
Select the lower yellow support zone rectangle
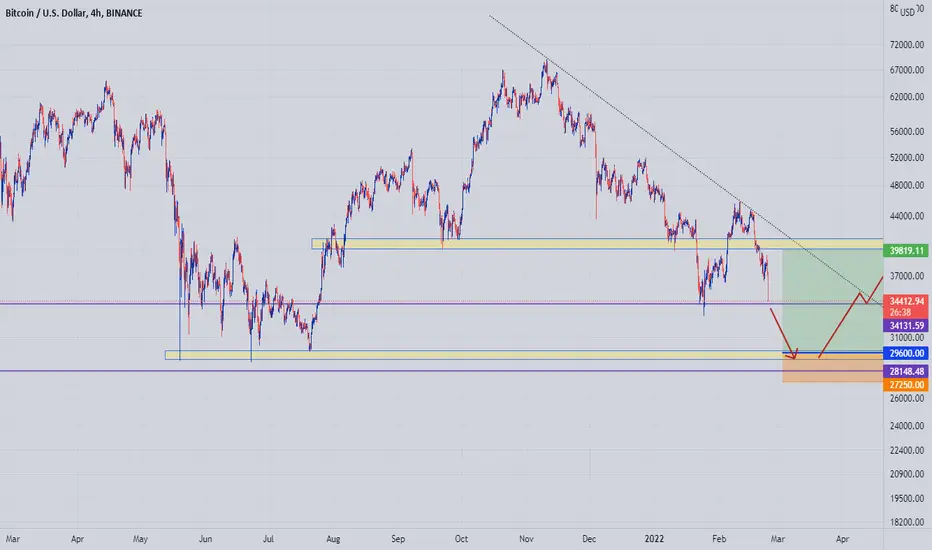pos(523,355)
